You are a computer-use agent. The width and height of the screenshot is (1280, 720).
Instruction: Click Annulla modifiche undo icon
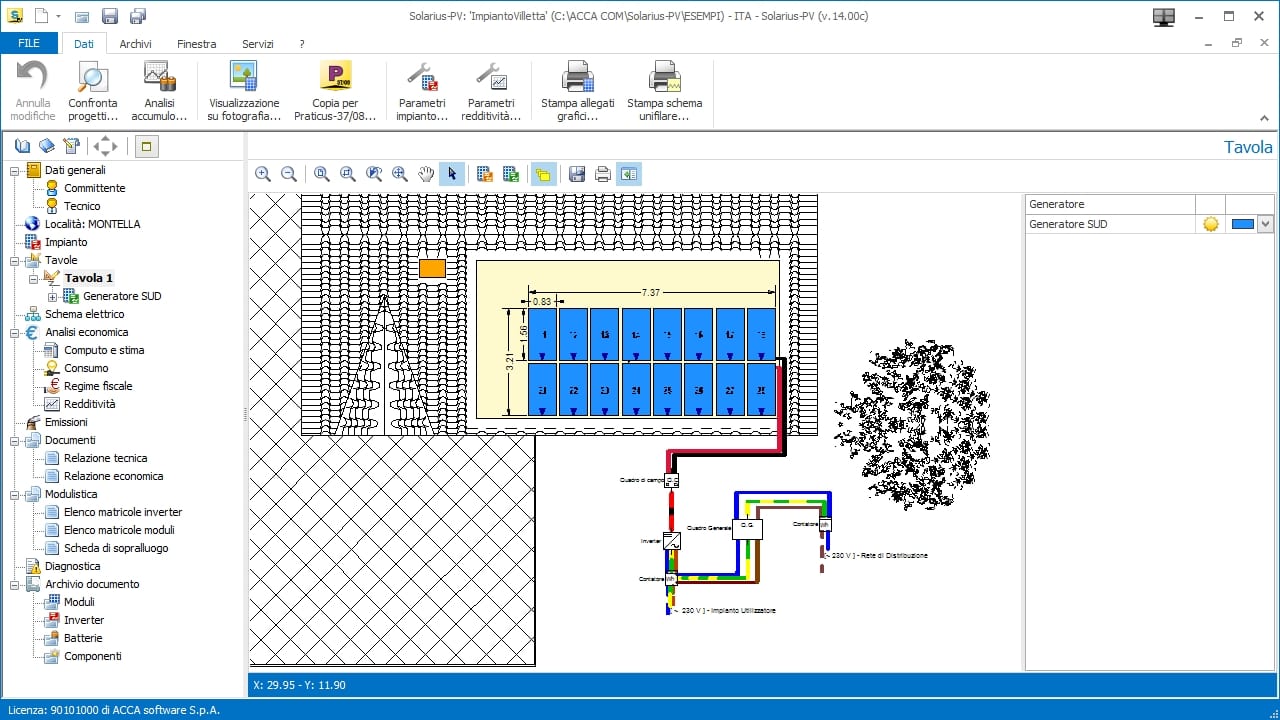[x=33, y=76]
